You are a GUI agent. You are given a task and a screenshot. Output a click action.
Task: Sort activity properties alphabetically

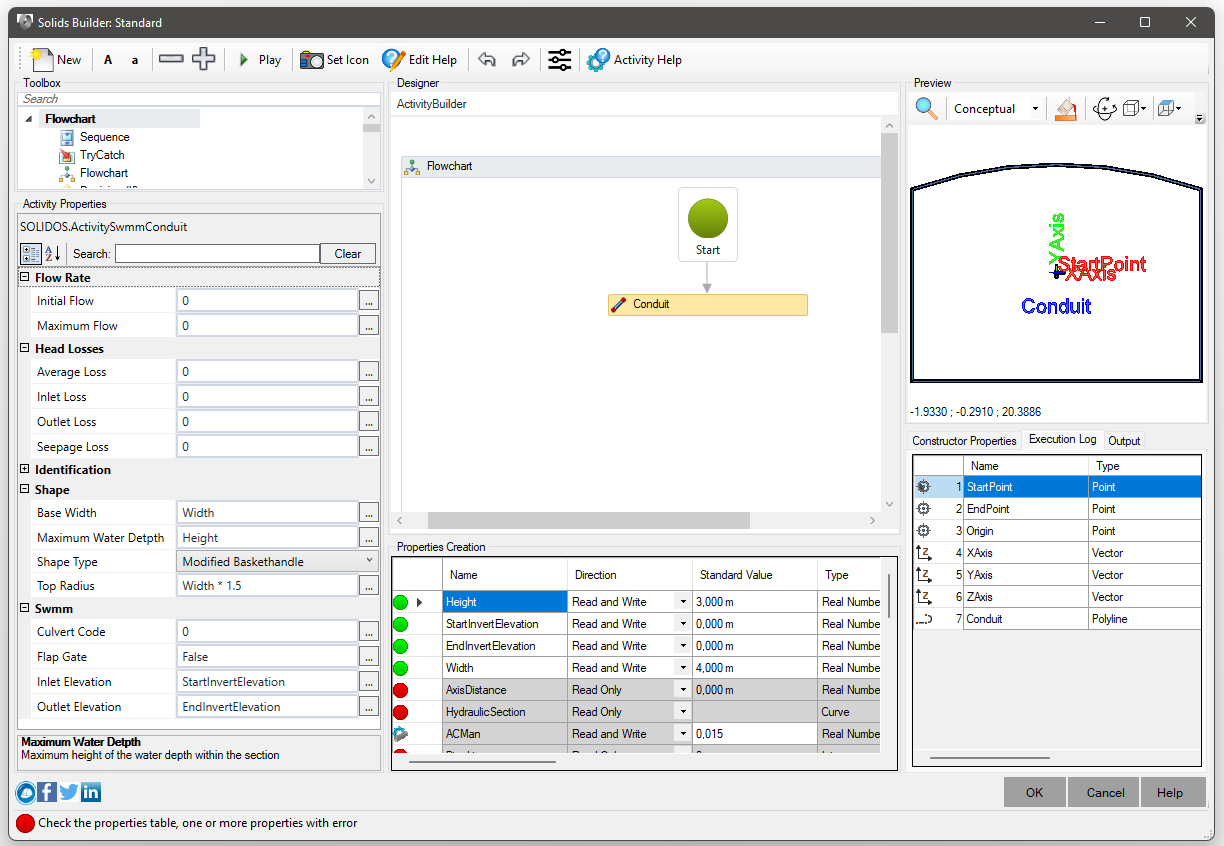[53, 254]
